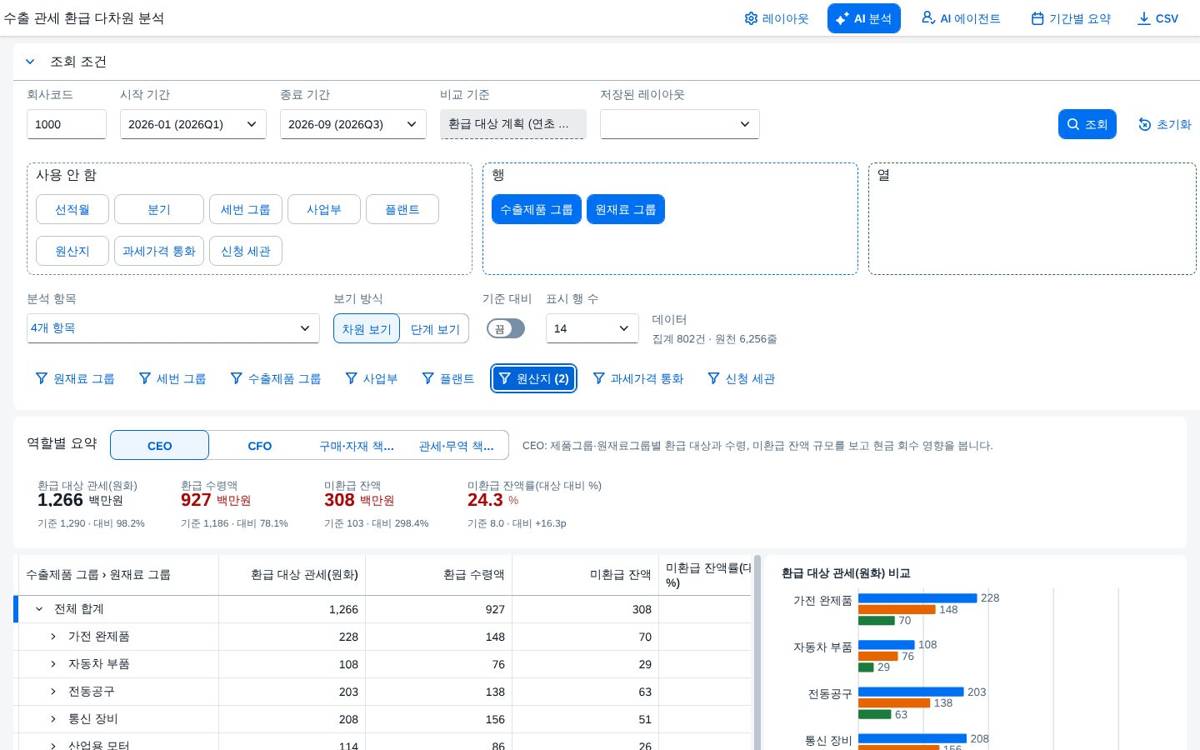Click the 초기화 reset button
This screenshot has height=750, width=1200.
[x=1165, y=124]
